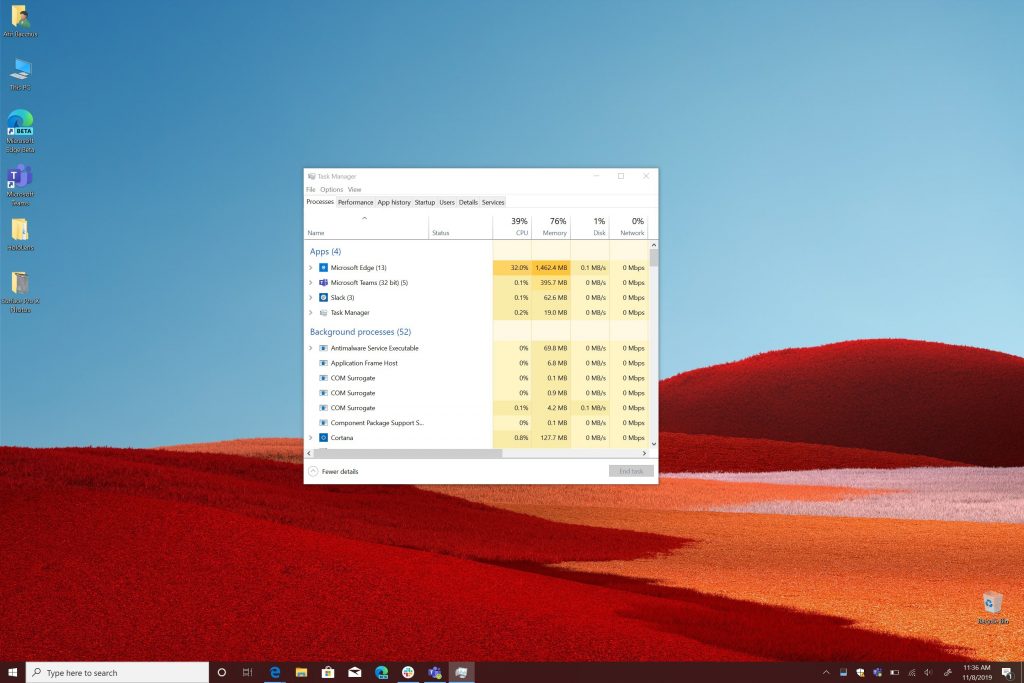
Task: Expand the Microsoft Edge process group
Action: 311,268
